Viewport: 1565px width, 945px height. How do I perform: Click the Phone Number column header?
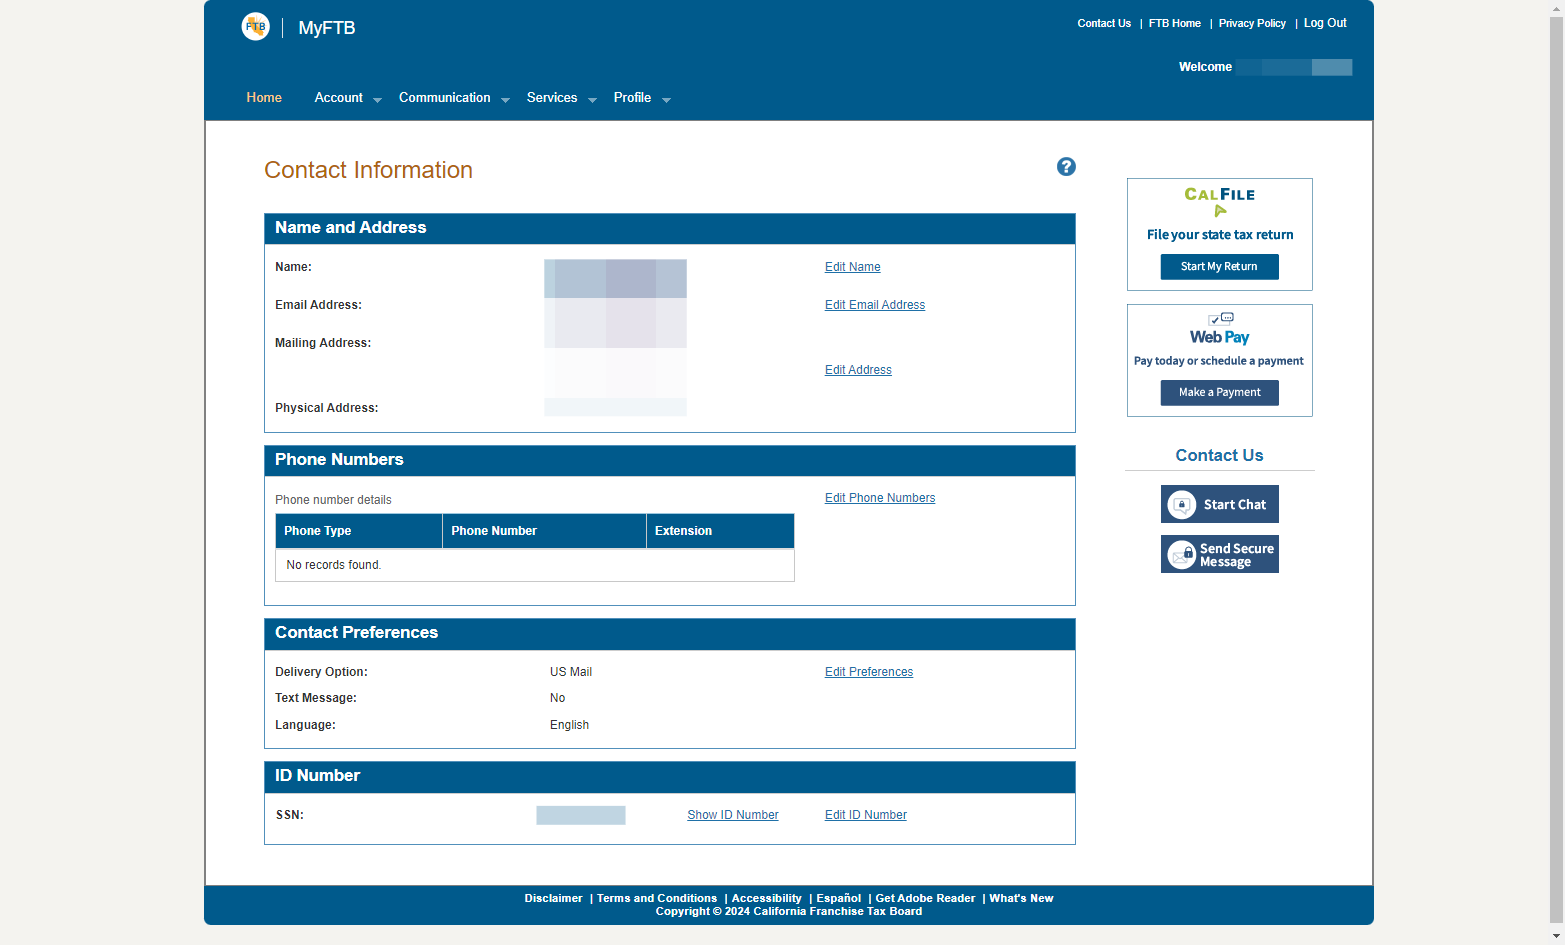point(544,531)
